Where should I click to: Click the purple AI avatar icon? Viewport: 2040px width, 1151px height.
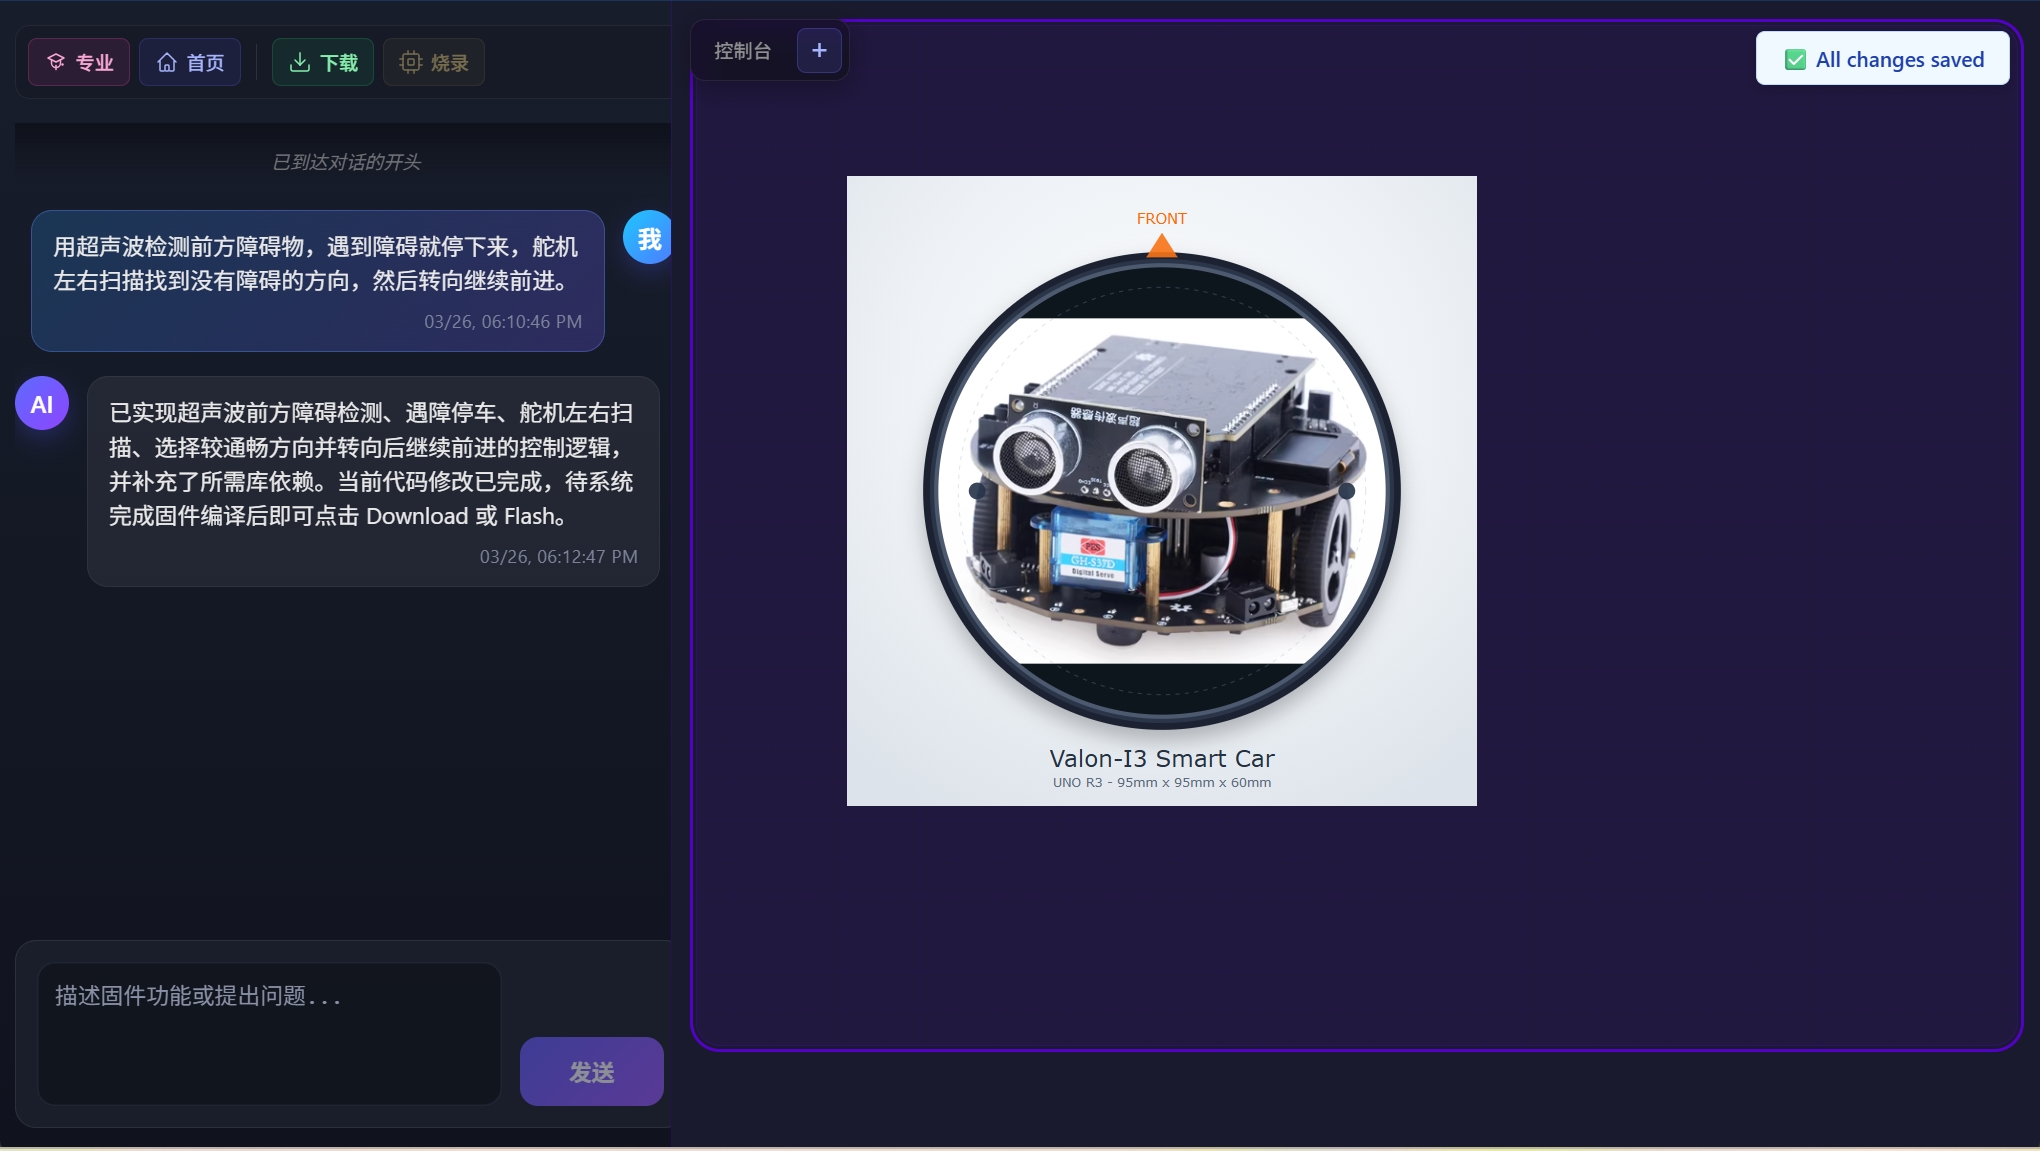click(42, 404)
